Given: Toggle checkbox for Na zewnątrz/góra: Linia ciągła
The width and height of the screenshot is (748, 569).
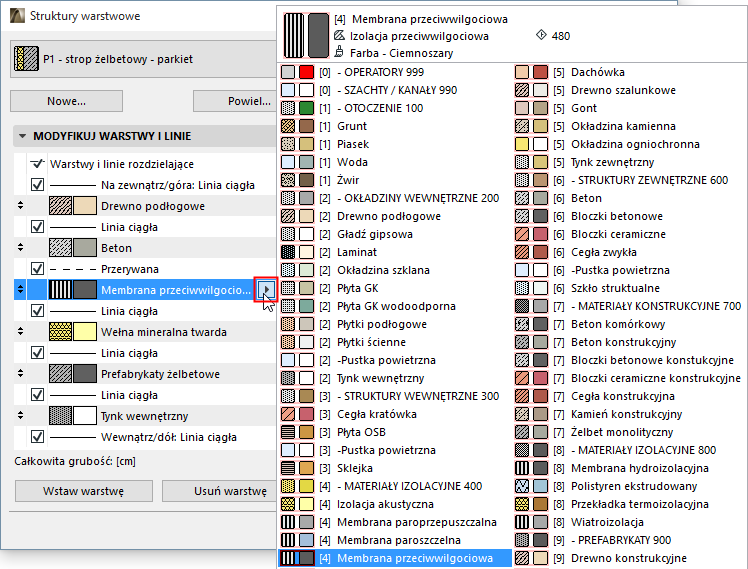Looking at the screenshot, I should pyautogui.click(x=37, y=185).
